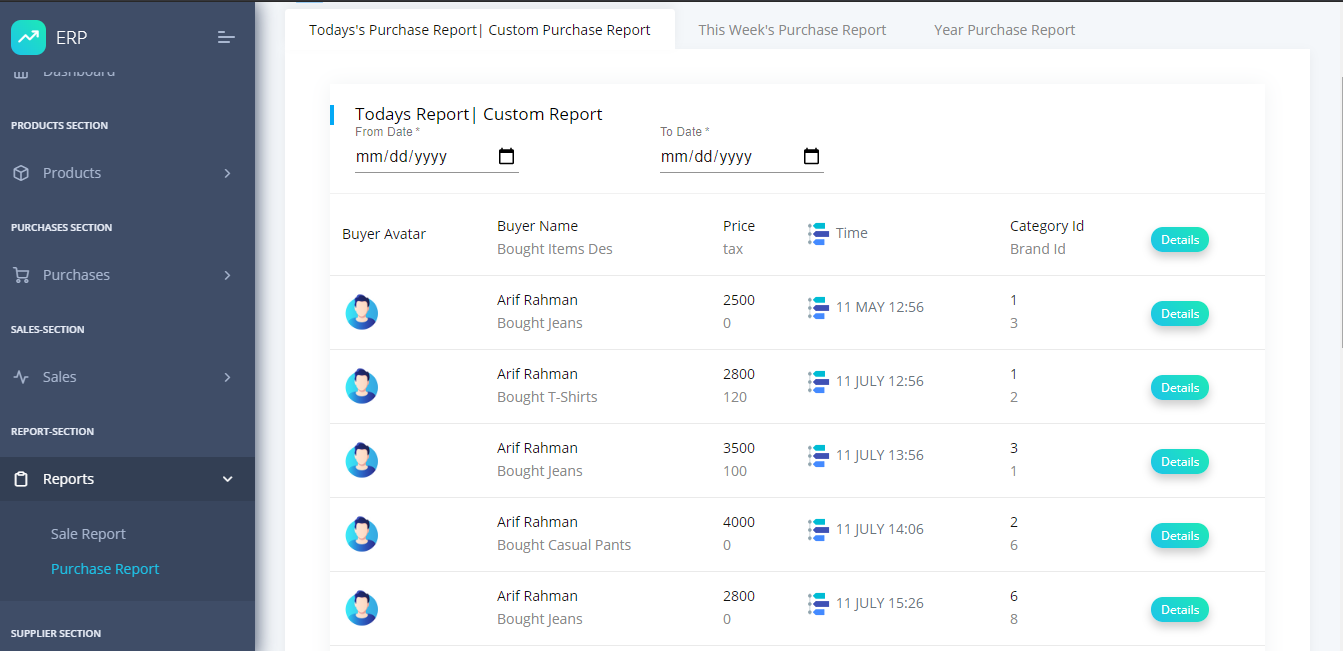
Task: Expand the Purchases submenu chevron
Action: [227, 275]
